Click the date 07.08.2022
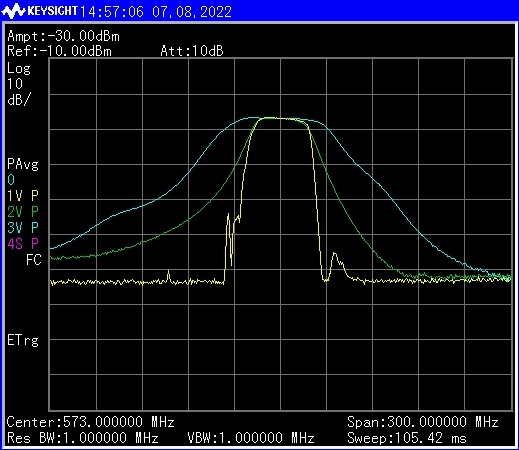Screen dimensions: 519x450 click(x=192, y=12)
